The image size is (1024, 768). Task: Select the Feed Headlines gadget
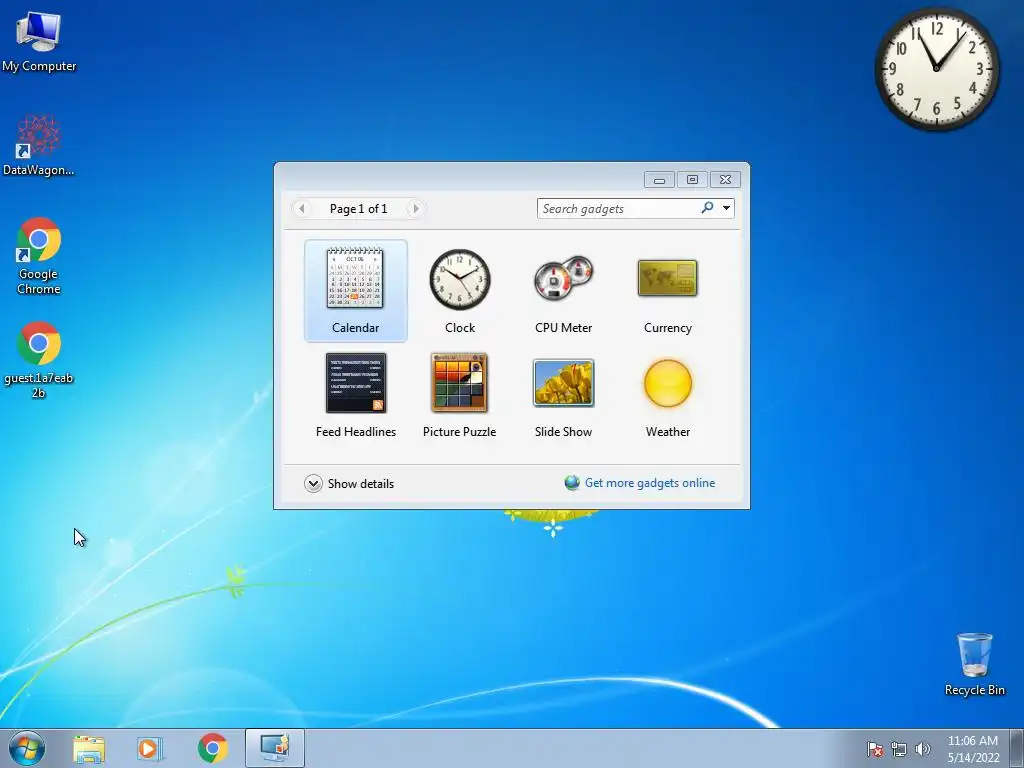(356, 395)
